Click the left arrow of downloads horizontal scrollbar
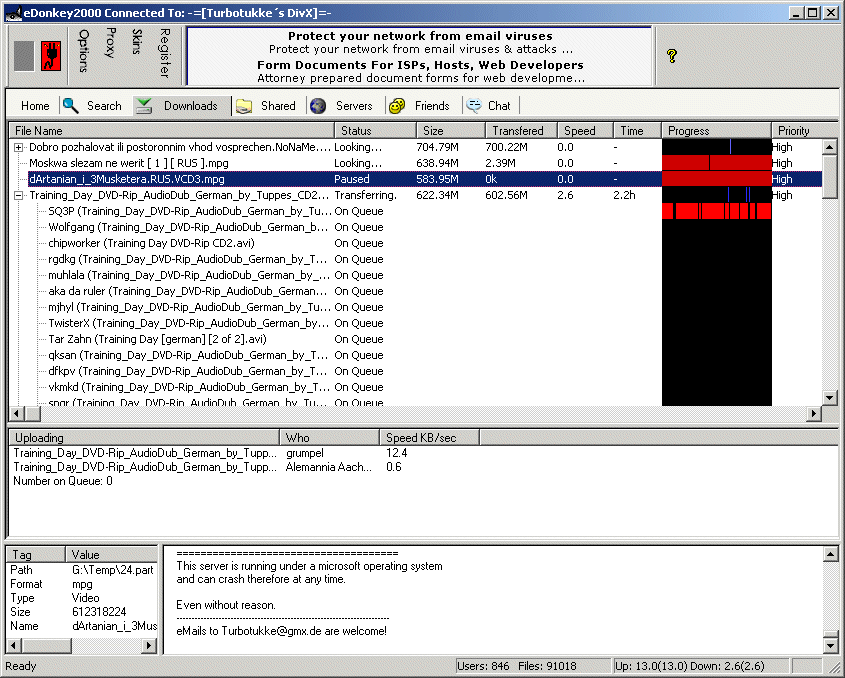 pyautogui.click(x=17, y=413)
